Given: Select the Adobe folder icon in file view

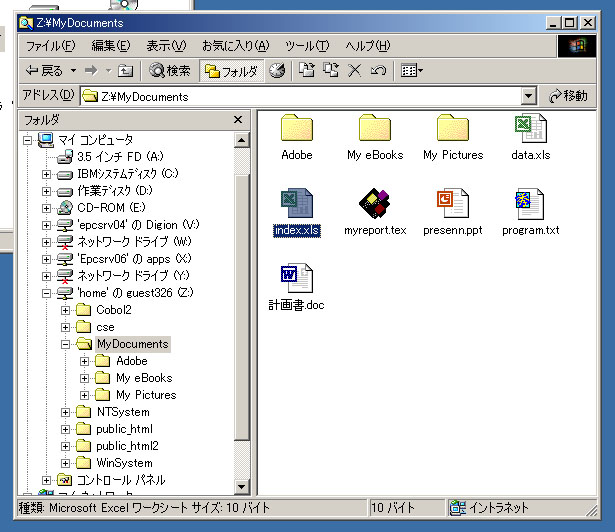Looking at the screenshot, I should 297,128.
